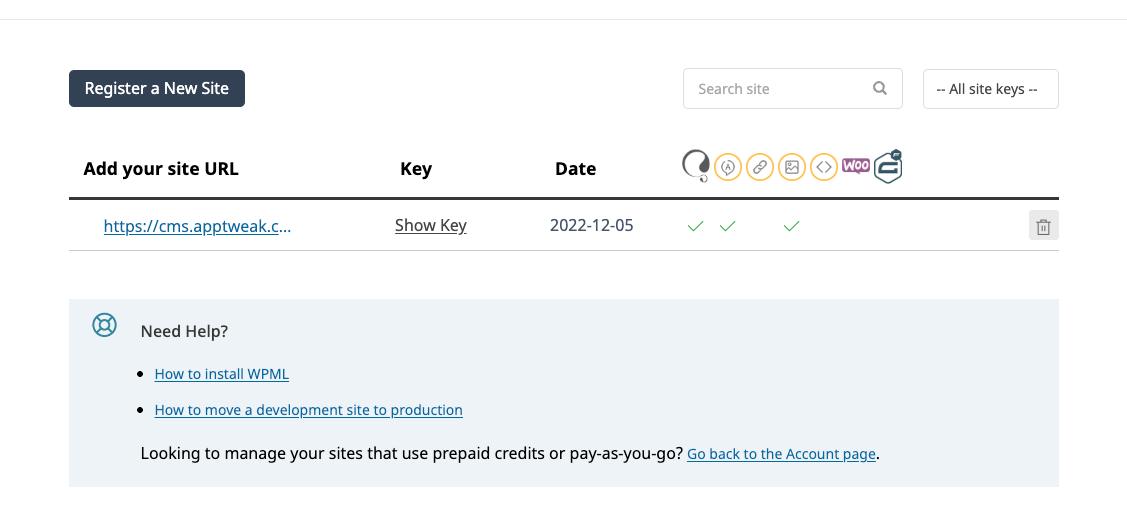Click the third green checkmark under image icon
Screen dimensions: 1127x525
(x=792, y=227)
